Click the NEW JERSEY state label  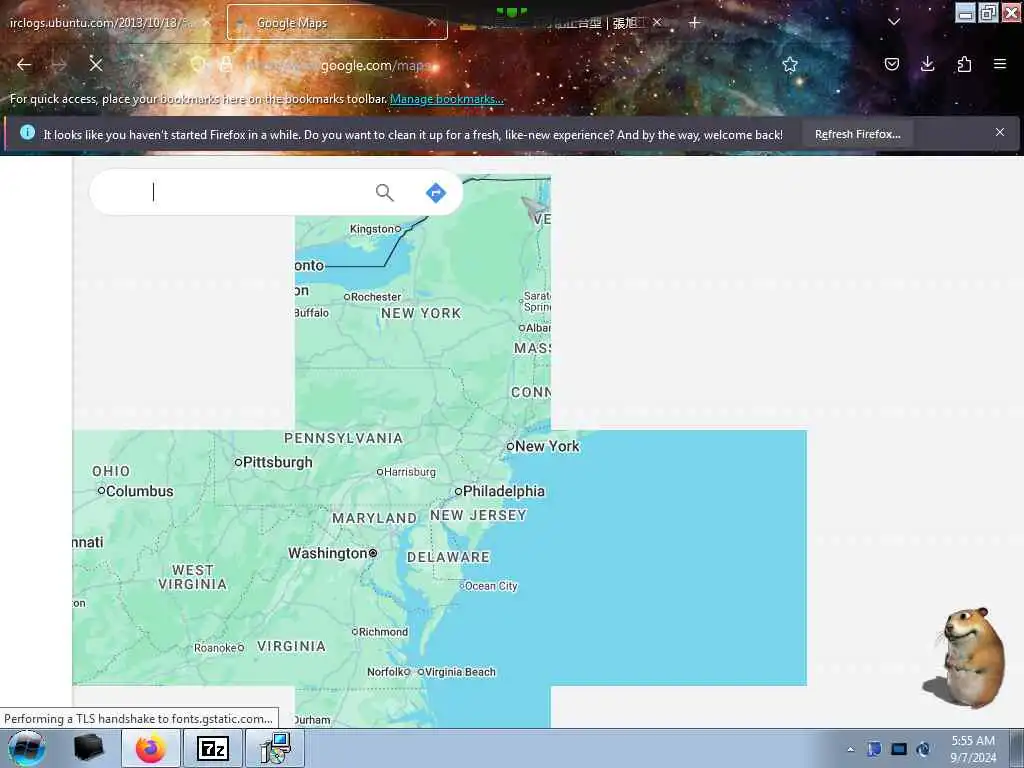click(x=478, y=515)
